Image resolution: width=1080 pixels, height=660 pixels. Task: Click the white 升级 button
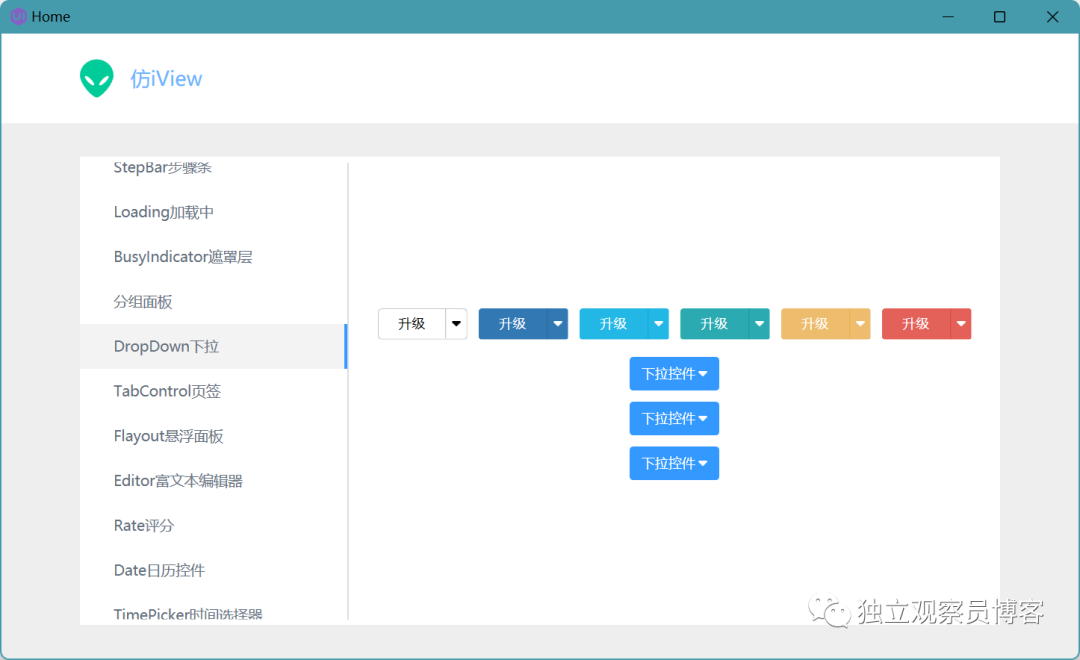tap(412, 324)
